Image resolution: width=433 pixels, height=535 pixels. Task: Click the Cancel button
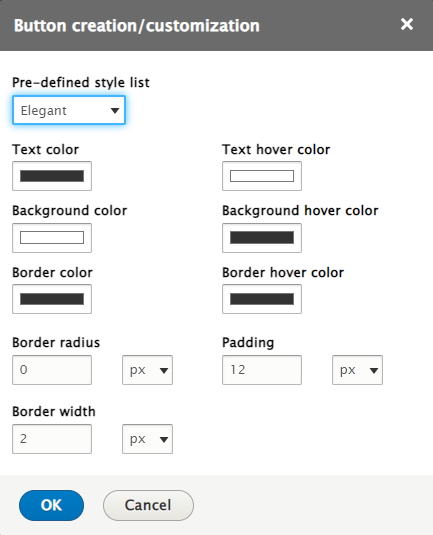[148, 505]
